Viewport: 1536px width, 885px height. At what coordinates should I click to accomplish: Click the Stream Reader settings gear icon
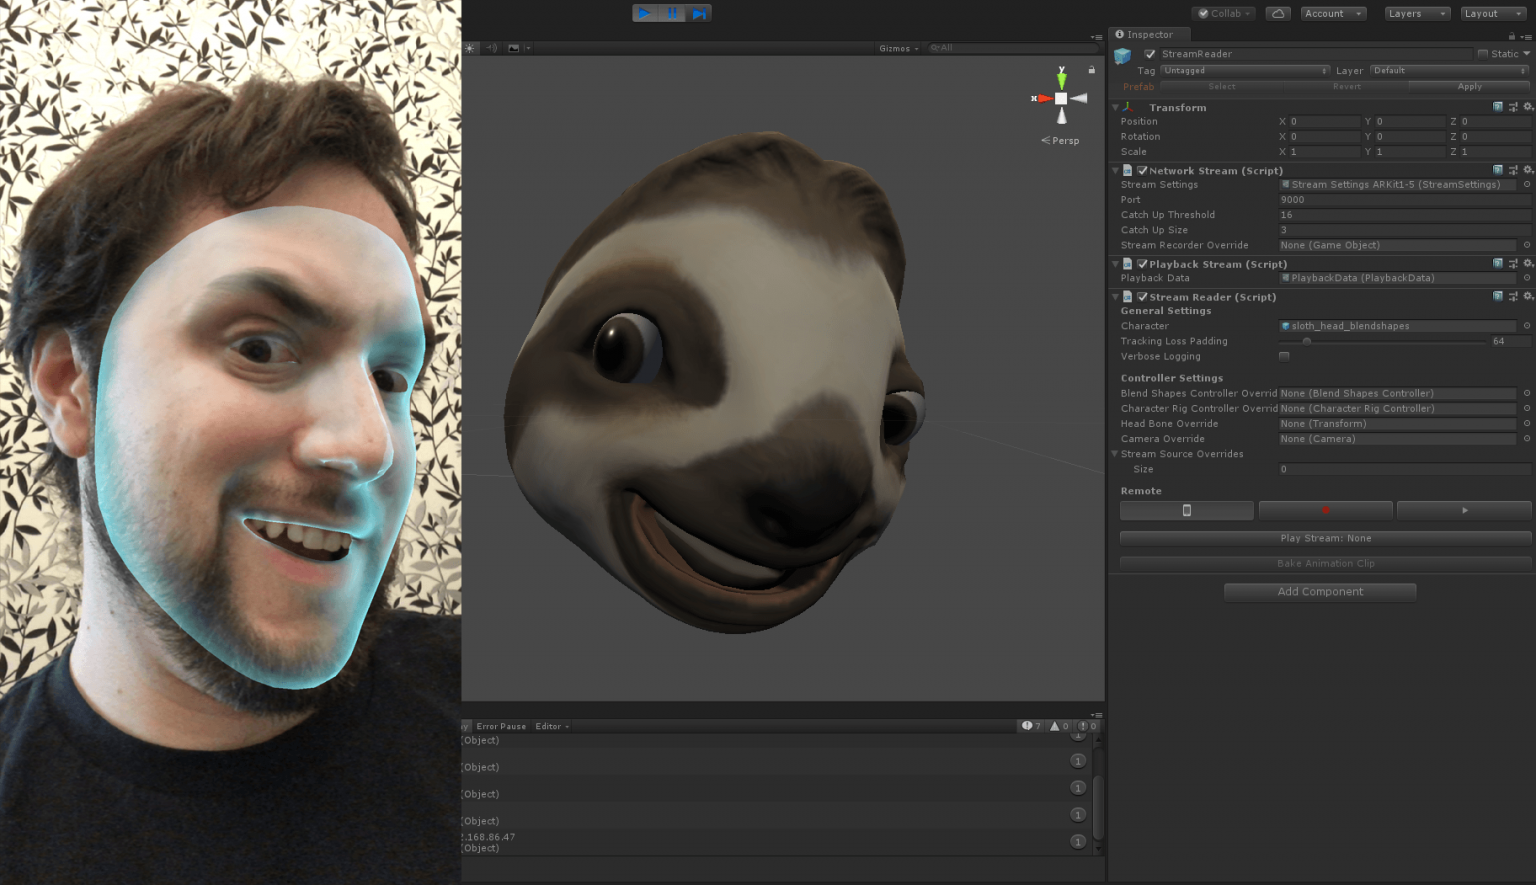1527,296
